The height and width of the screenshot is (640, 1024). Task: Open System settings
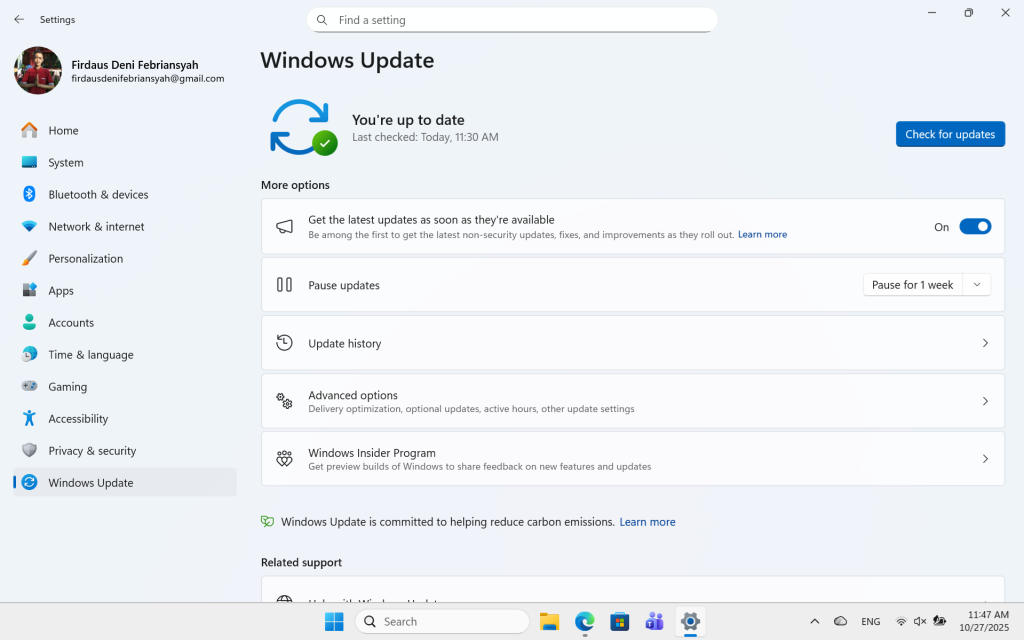tap(125, 163)
